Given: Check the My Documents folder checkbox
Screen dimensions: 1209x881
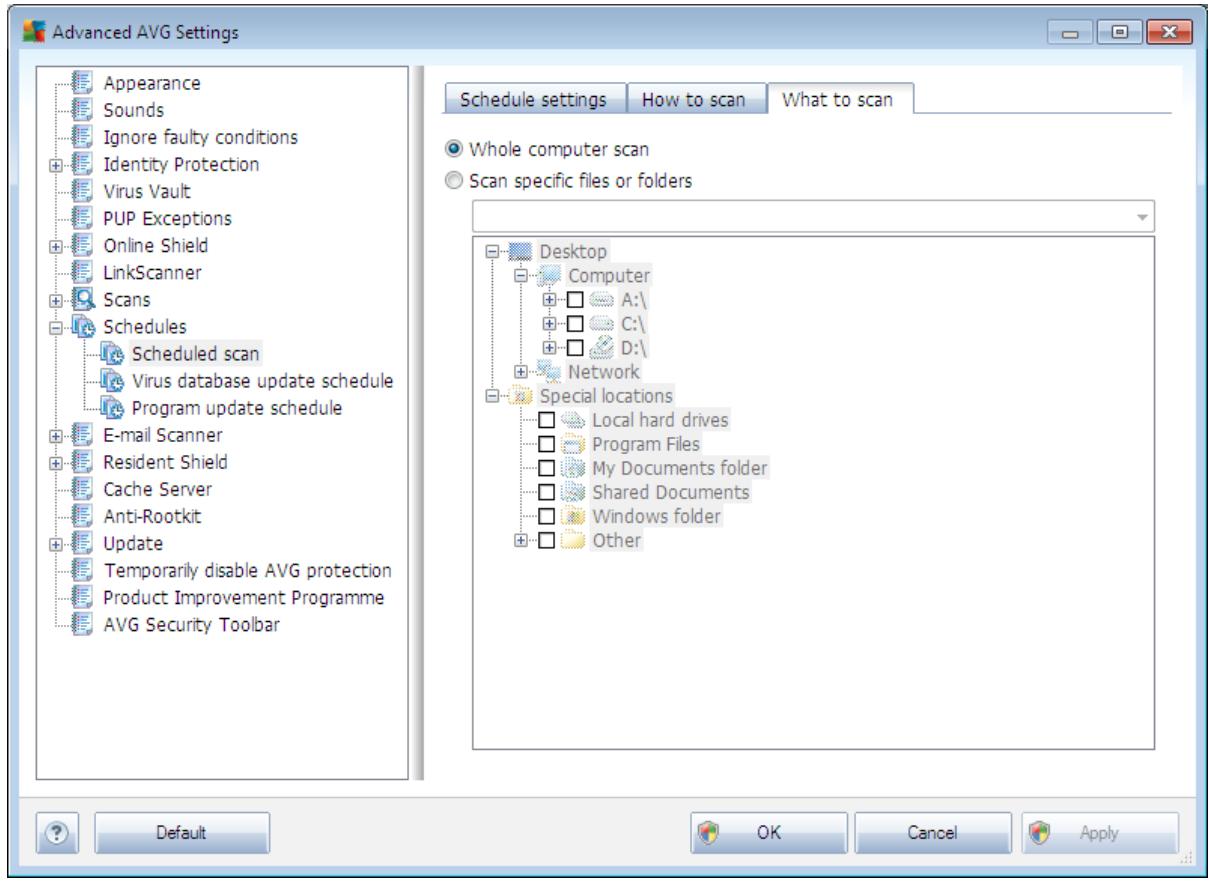Looking at the screenshot, I should point(547,469).
